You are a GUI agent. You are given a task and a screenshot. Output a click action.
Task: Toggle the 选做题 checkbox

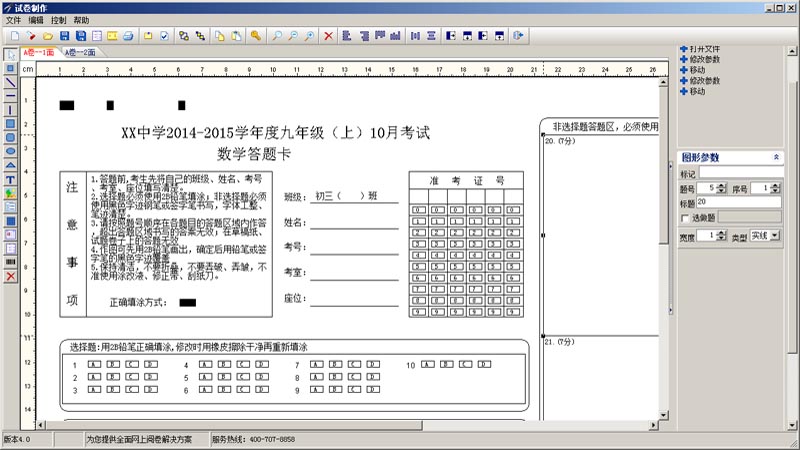click(685, 217)
